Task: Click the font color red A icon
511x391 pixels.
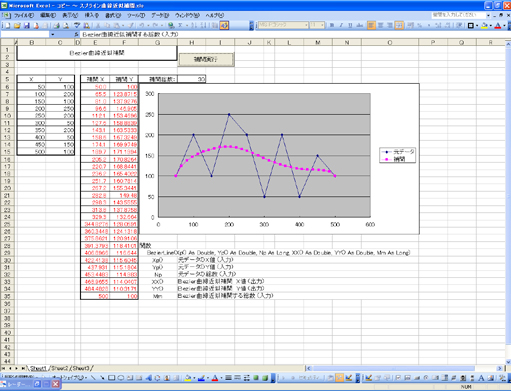Action: click(x=498, y=25)
